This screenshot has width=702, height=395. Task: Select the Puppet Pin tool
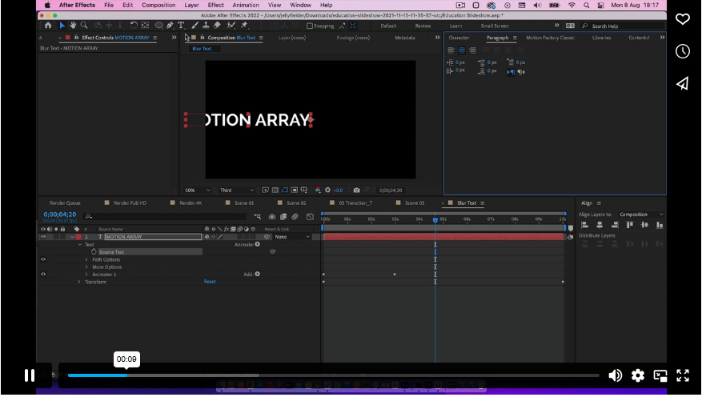click(244, 26)
